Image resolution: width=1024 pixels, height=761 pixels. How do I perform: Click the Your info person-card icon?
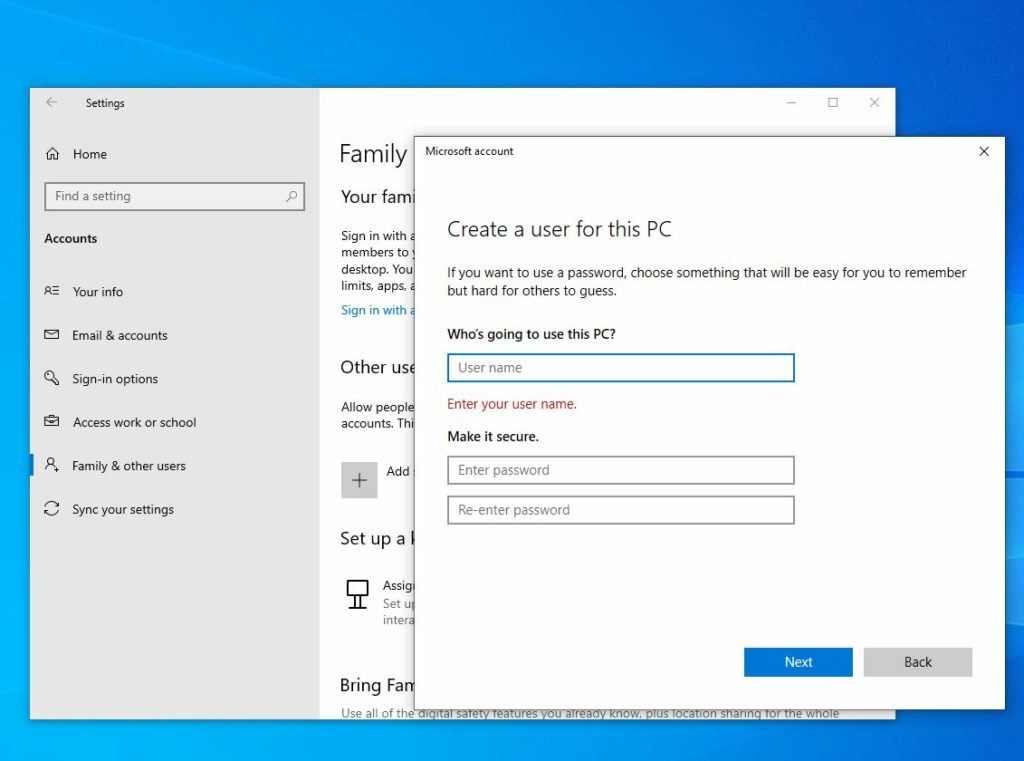point(52,291)
